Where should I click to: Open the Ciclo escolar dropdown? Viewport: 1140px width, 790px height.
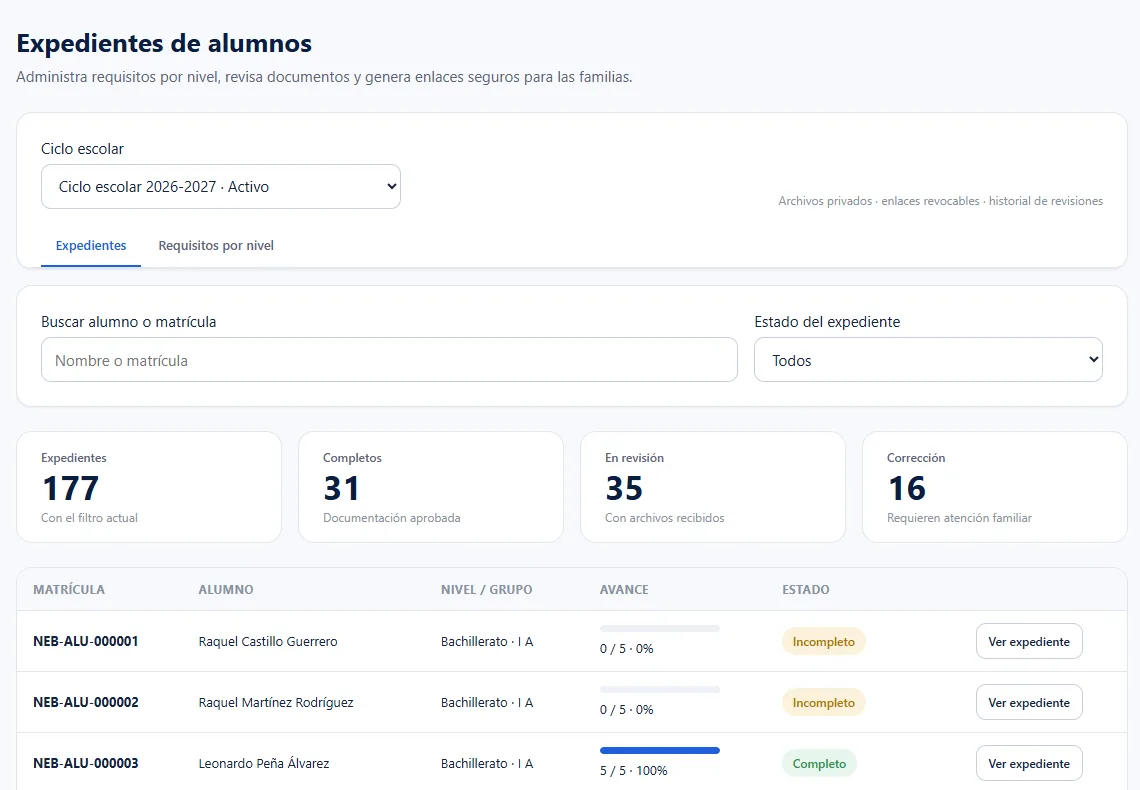[220, 187]
